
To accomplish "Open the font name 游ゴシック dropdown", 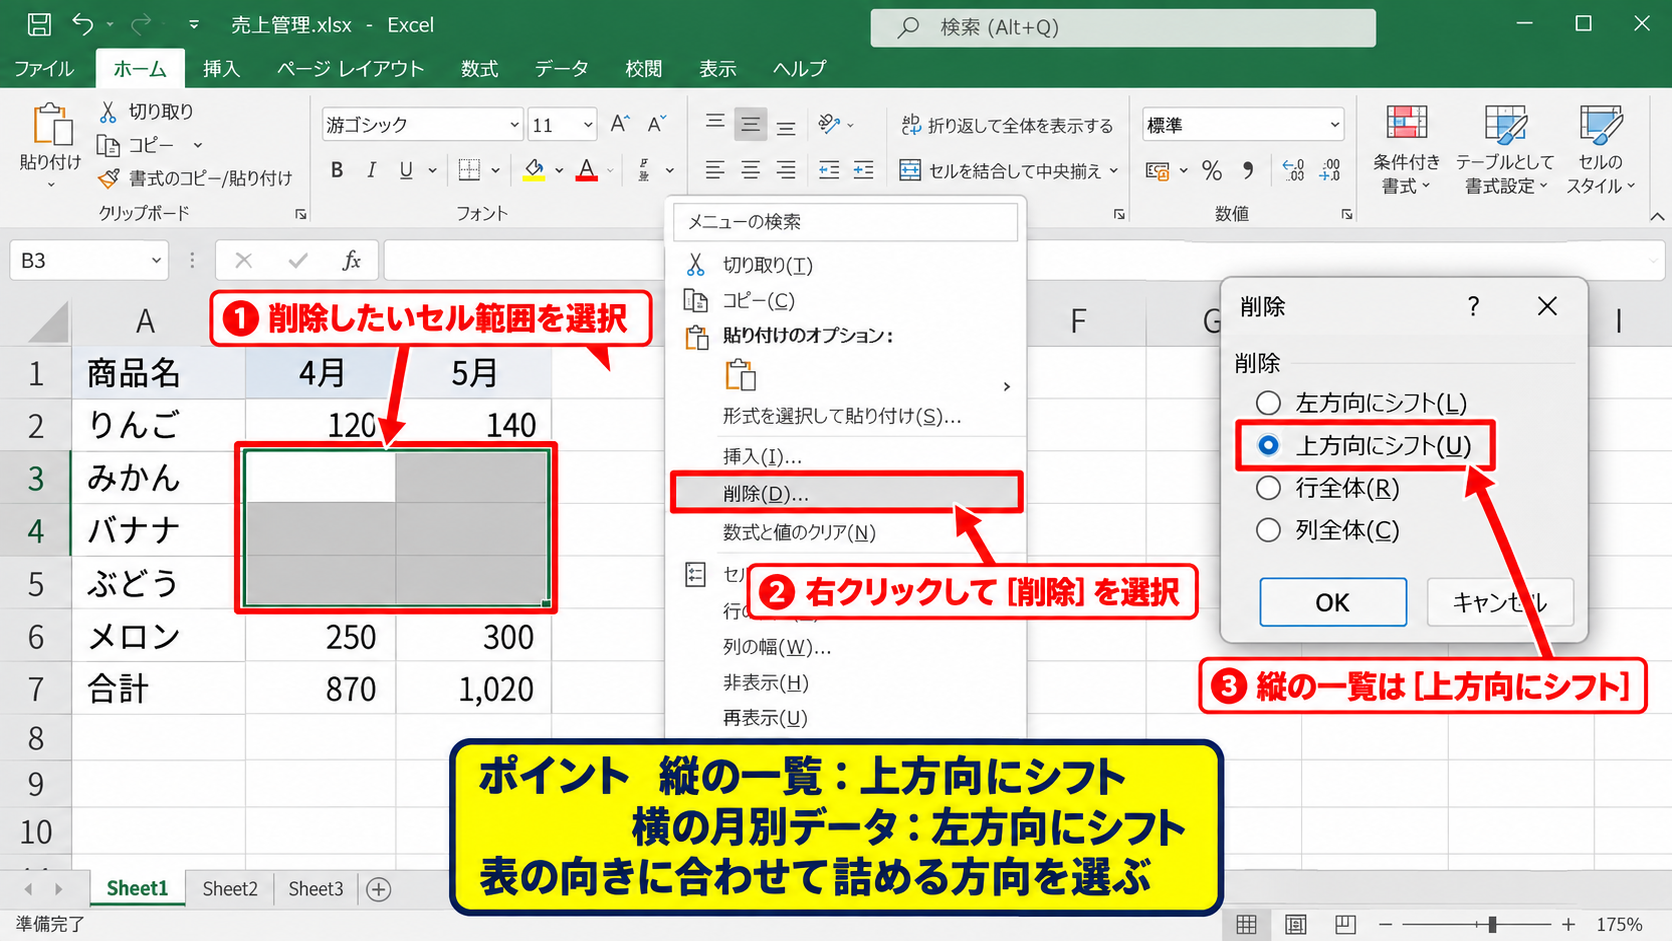I will tap(514, 125).
